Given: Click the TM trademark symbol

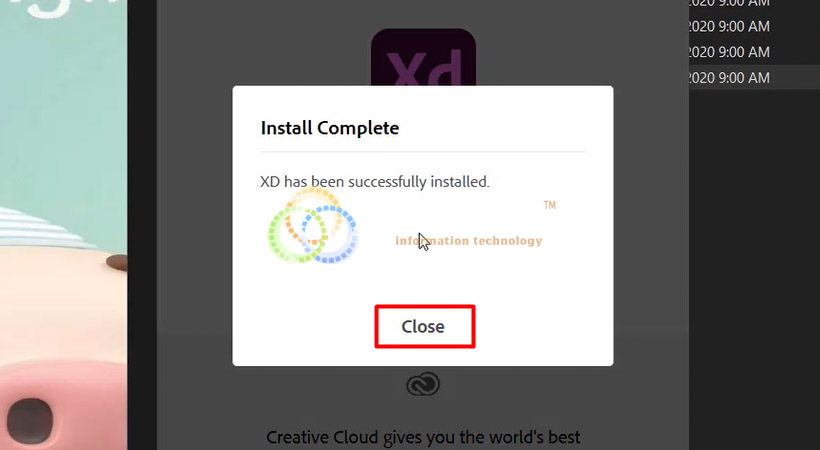Looking at the screenshot, I should [550, 205].
